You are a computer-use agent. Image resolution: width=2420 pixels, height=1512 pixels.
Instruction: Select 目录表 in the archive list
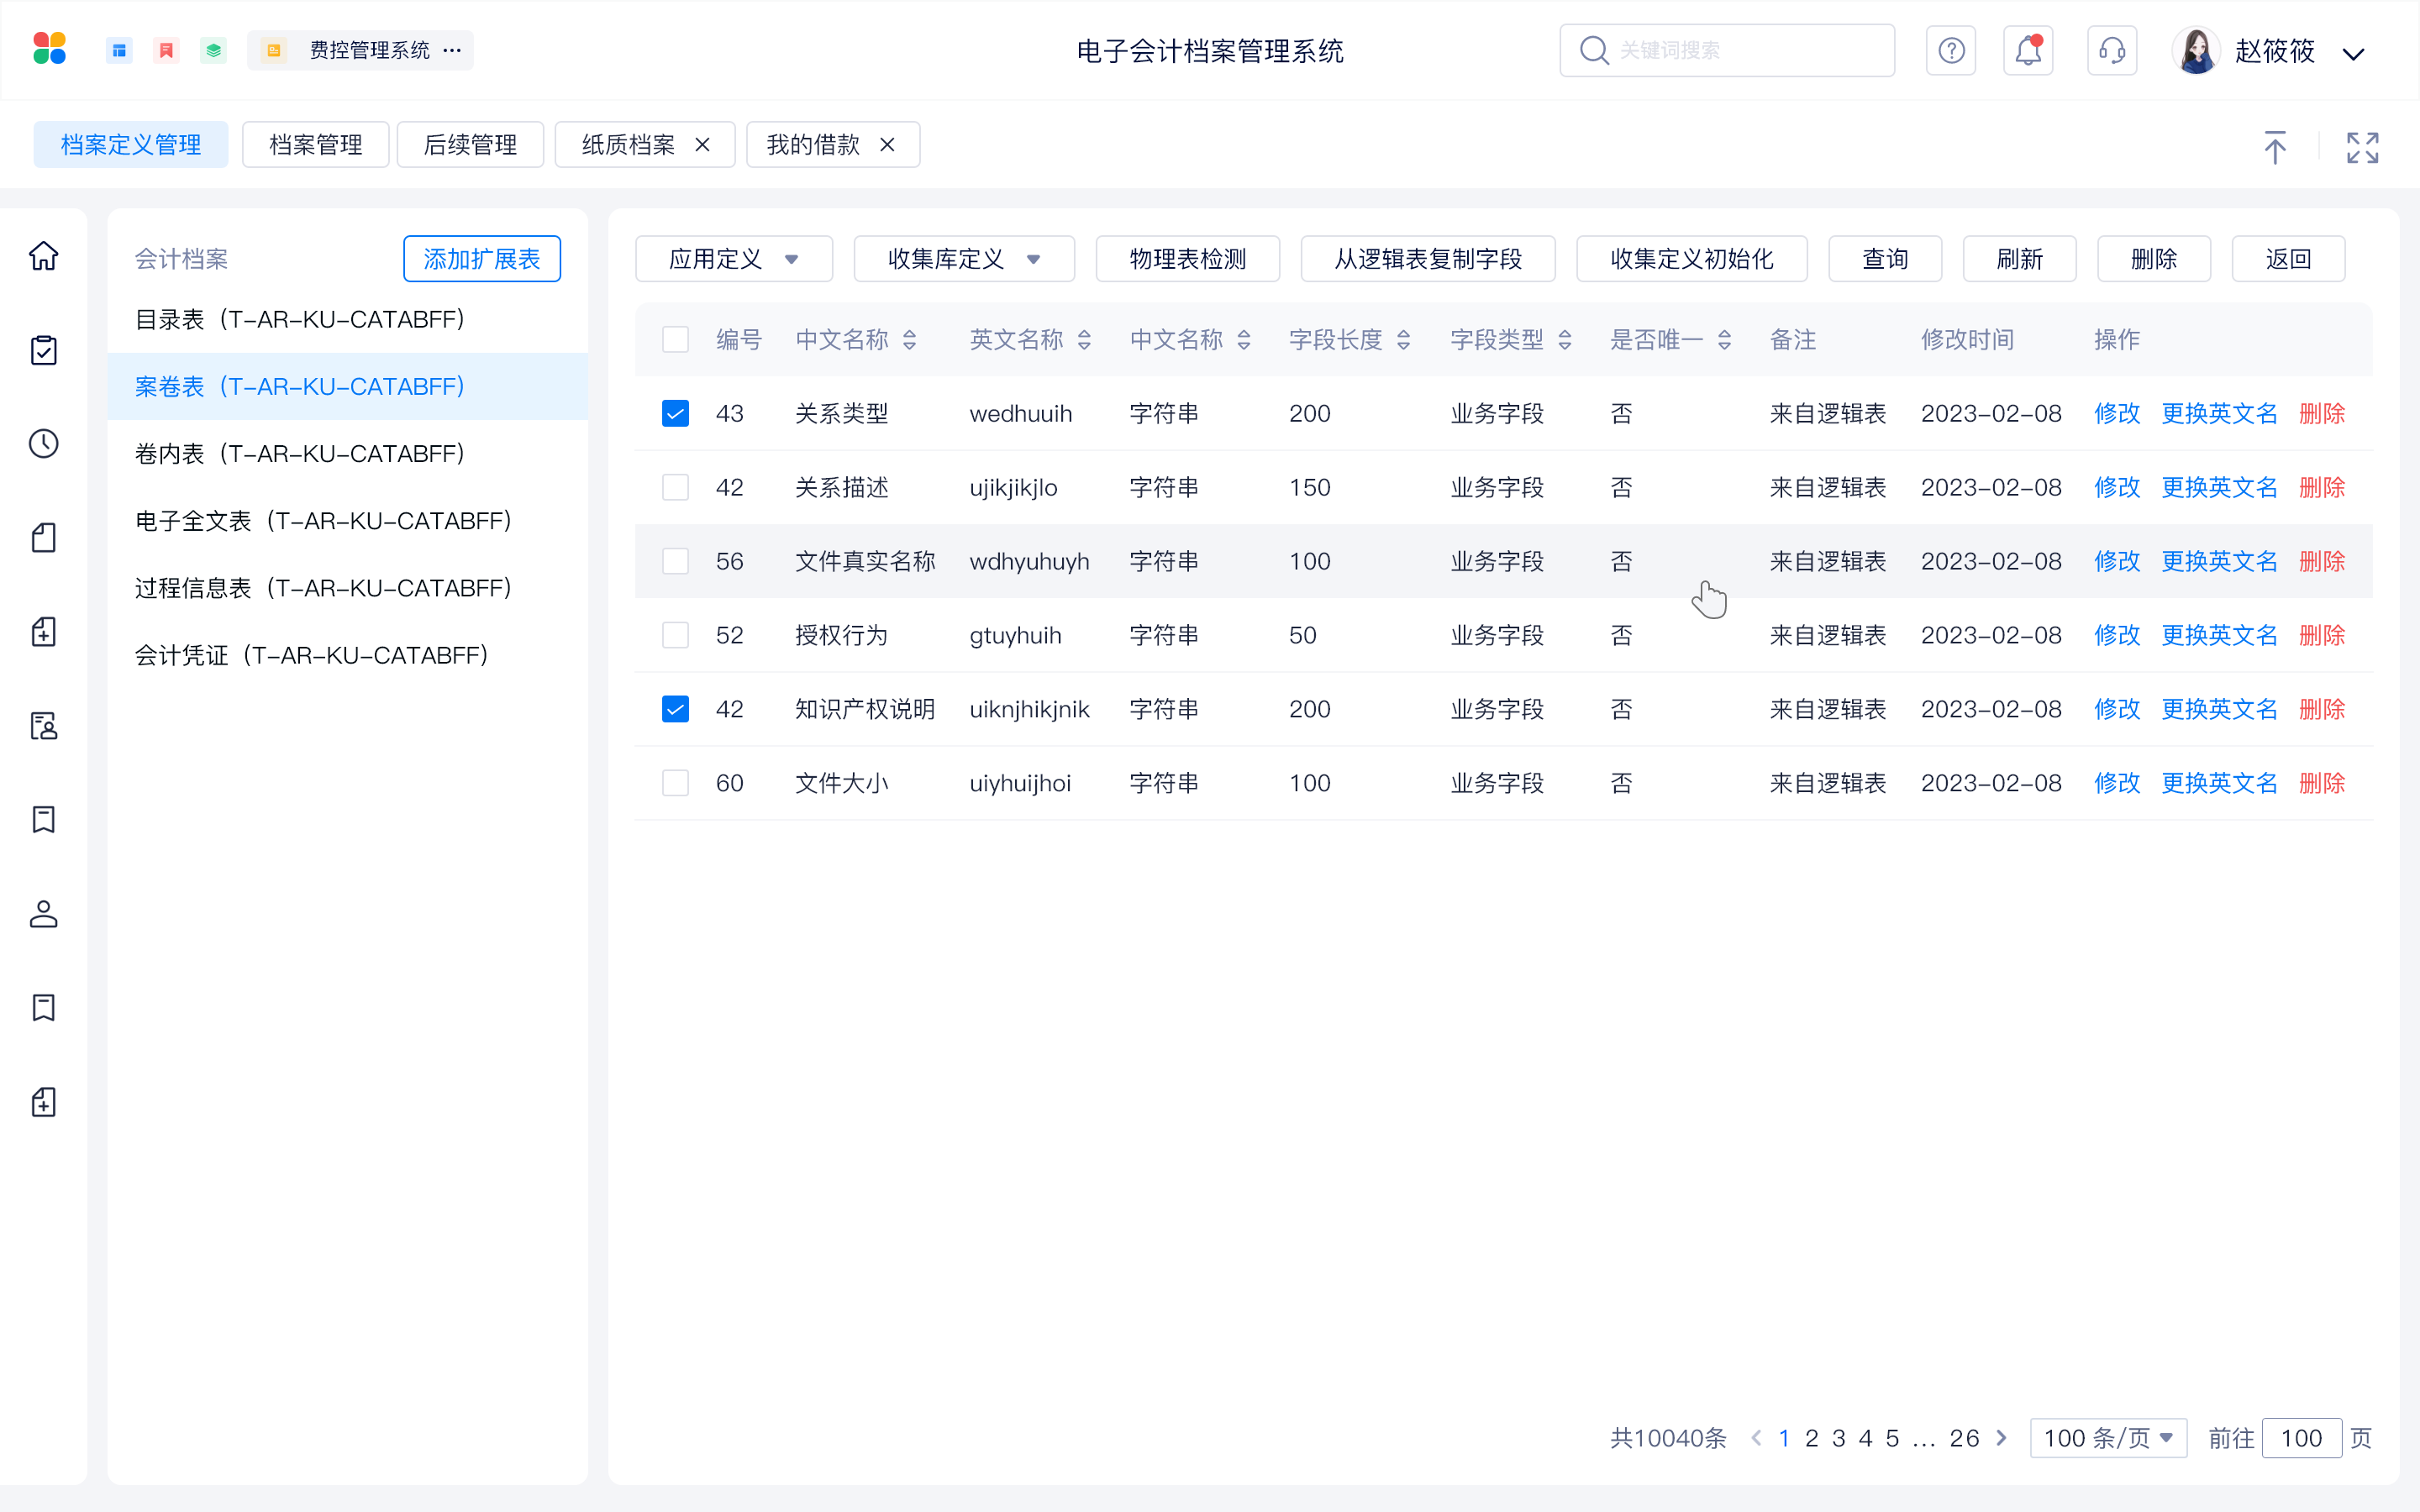point(347,320)
